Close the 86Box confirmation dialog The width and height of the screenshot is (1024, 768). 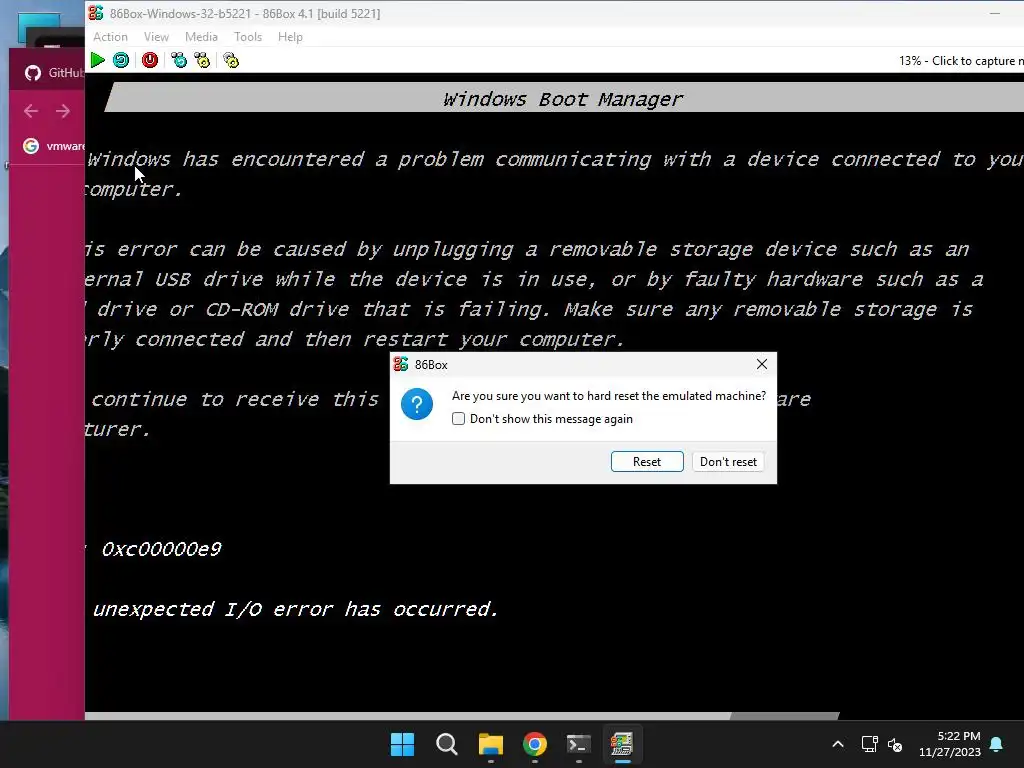(x=761, y=364)
